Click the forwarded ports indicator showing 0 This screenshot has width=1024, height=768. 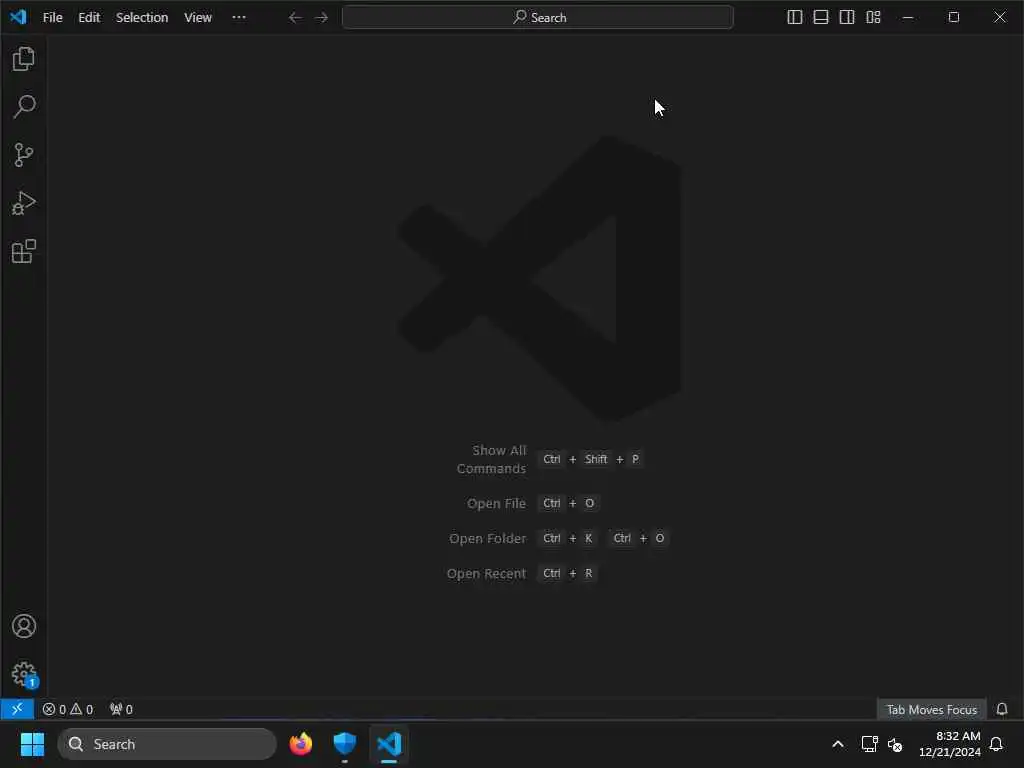coord(121,709)
